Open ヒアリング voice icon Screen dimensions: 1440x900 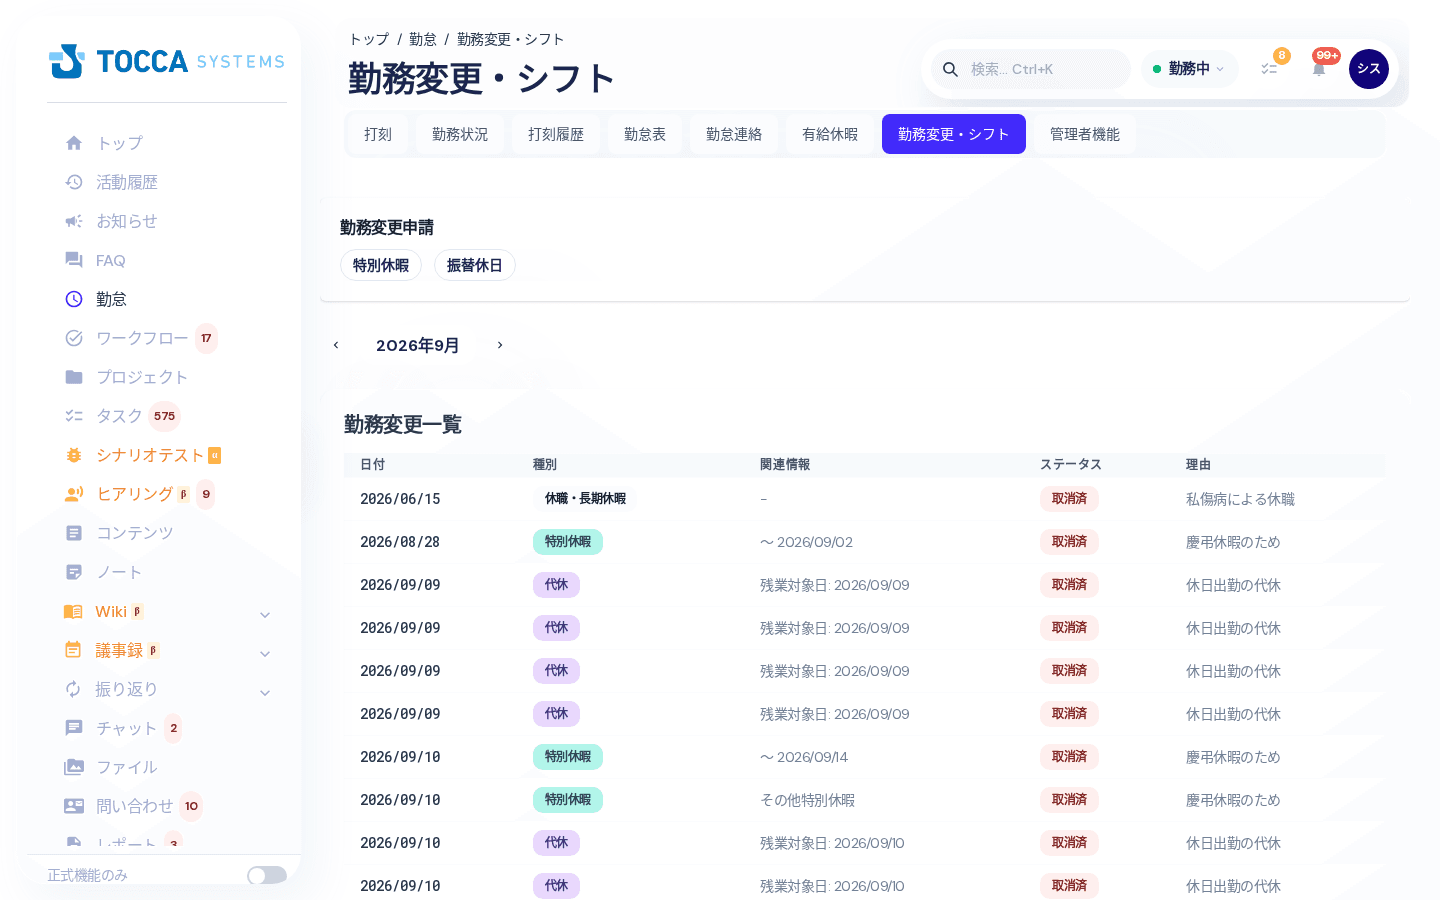click(x=74, y=494)
